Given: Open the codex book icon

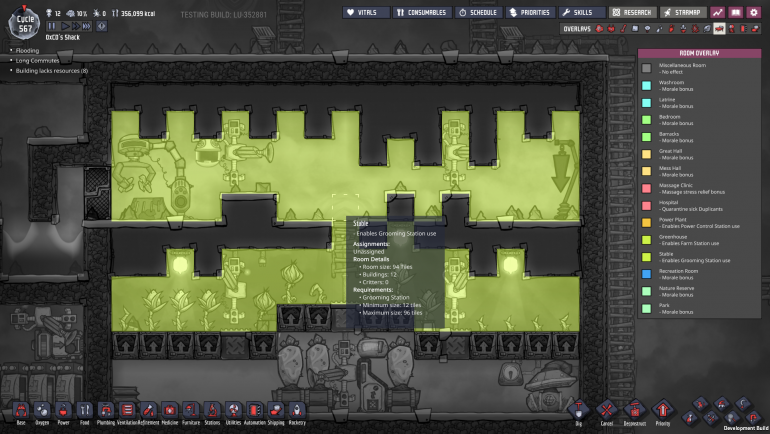Looking at the screenshot, I should coord(735,12).
